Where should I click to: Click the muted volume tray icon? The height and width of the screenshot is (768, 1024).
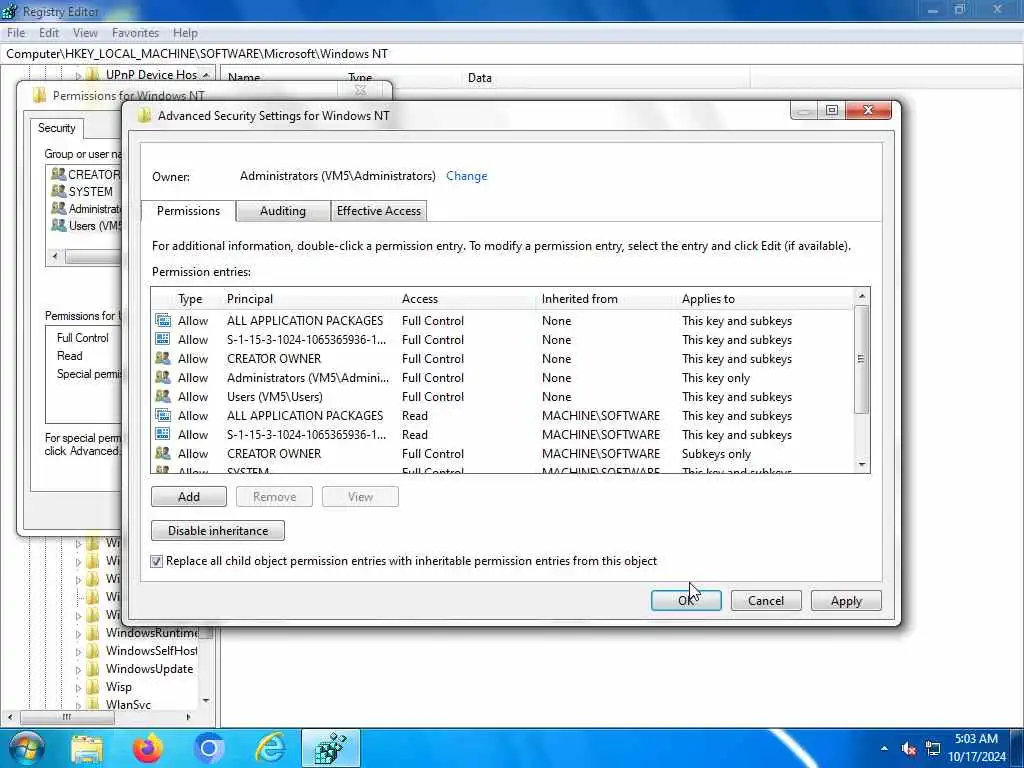(908, 749)
